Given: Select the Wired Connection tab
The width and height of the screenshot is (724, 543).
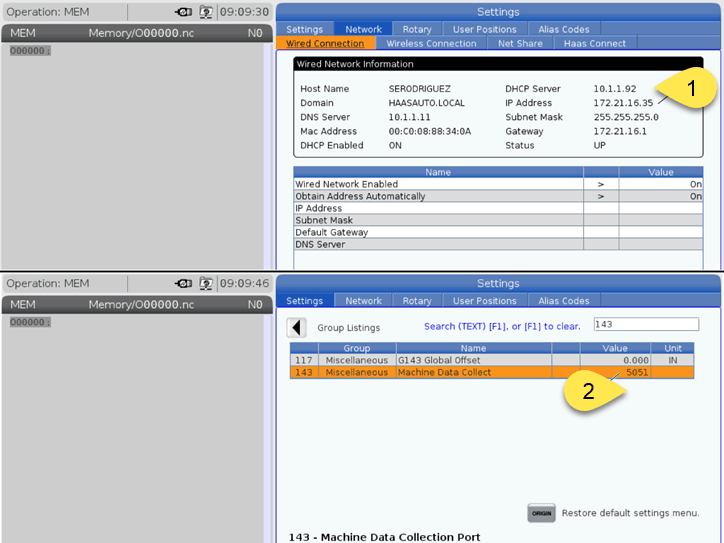Looking at the screenshot, I should tap(325, 43).
